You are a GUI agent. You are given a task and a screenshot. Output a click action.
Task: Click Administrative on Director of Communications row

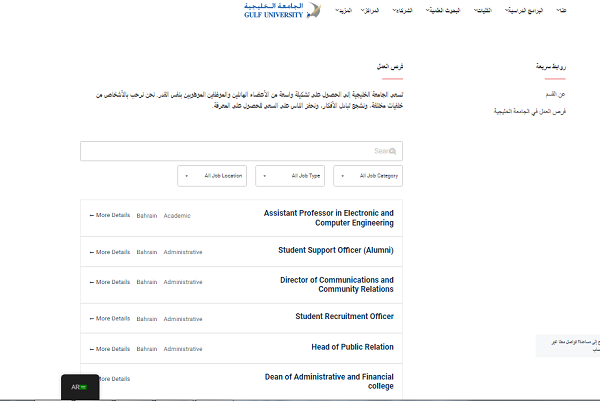point(183,282)
